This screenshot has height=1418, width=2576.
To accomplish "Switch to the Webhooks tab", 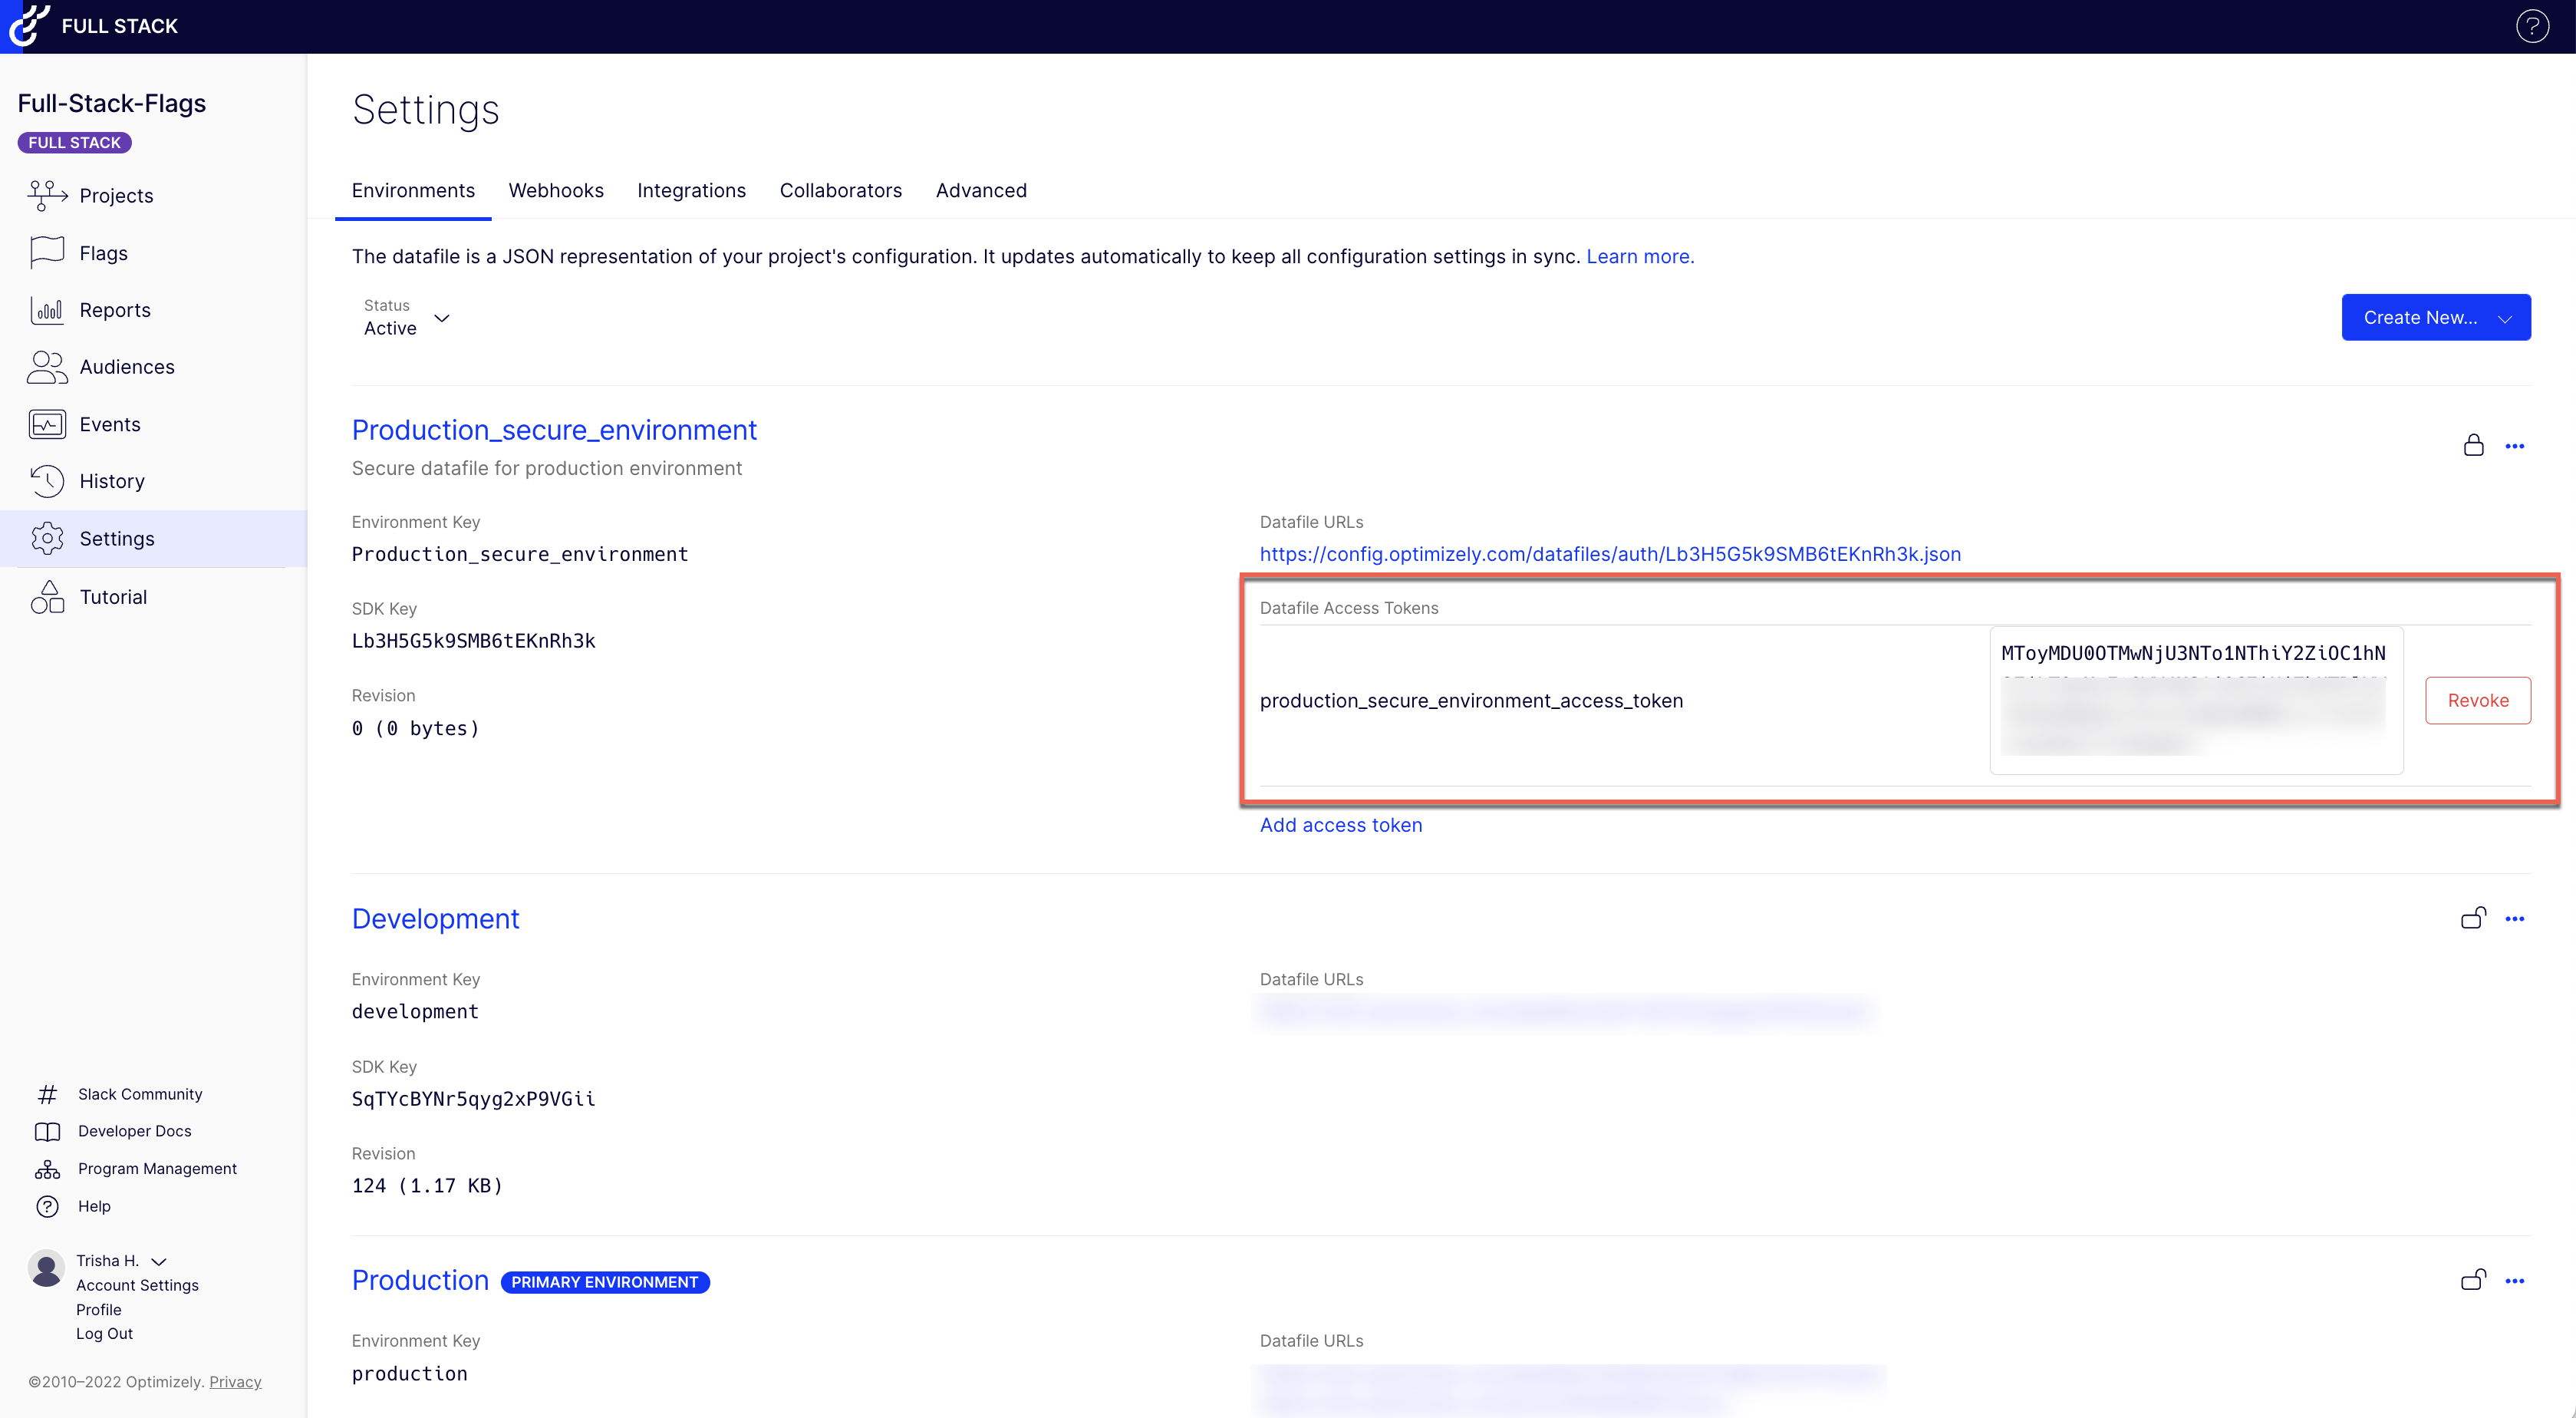I will [555, 190].
